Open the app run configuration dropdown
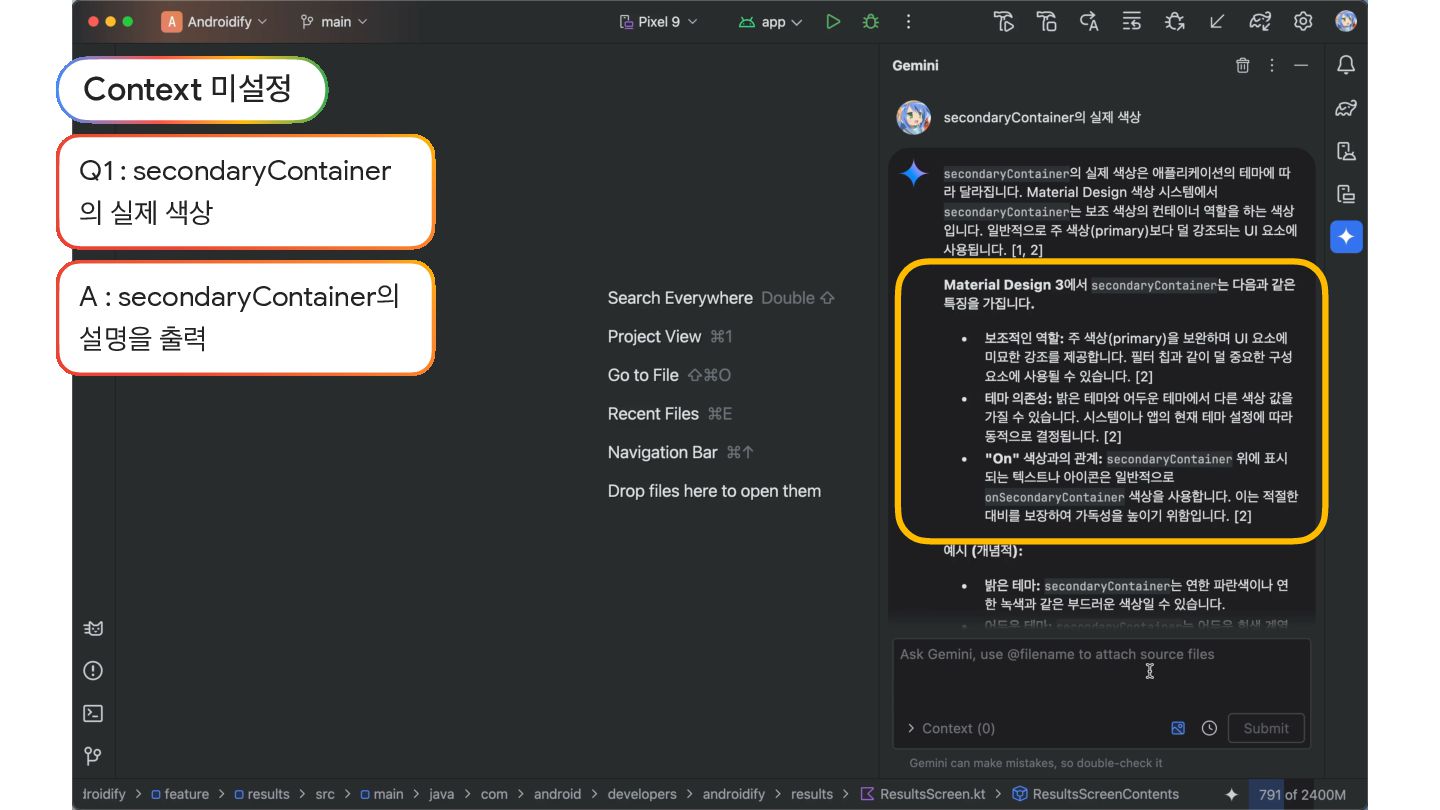 (770, 21)
